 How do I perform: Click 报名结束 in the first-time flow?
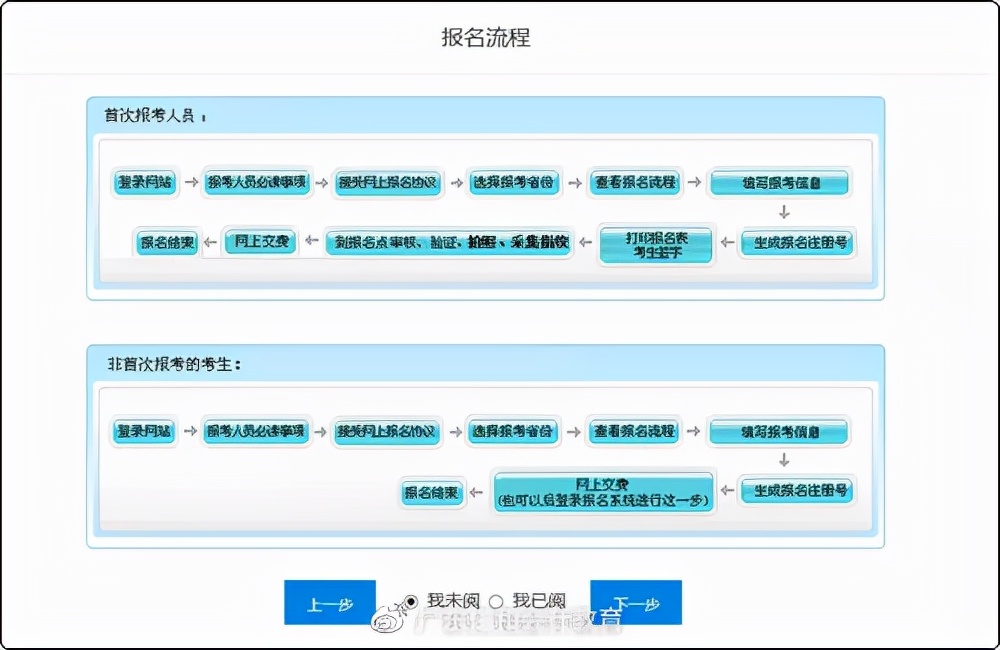tap(165, 243)
